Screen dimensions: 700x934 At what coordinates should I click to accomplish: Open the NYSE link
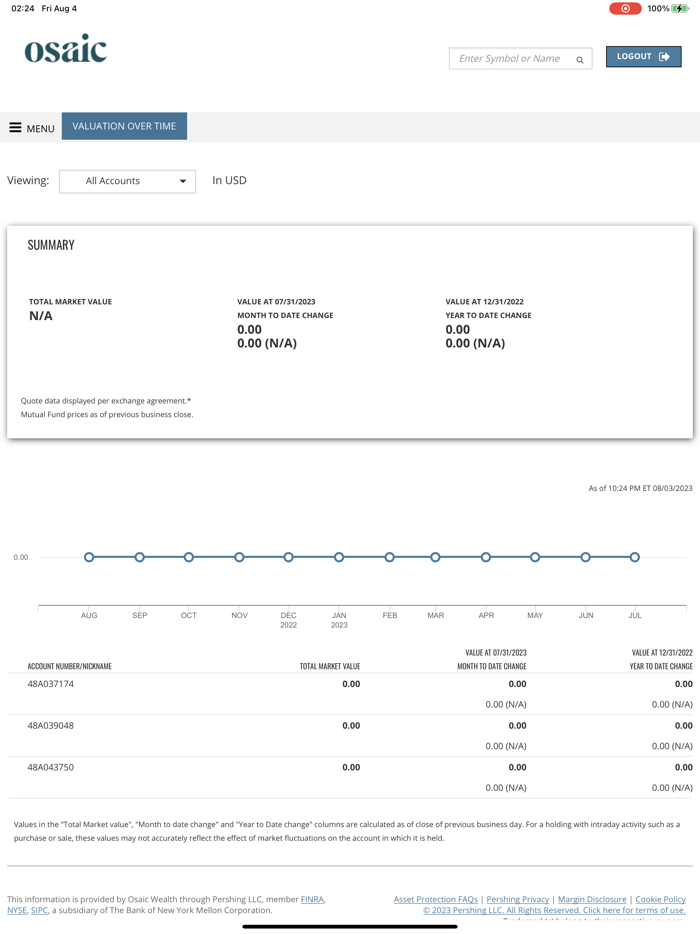pyautogui.click(x=17, y=911)
